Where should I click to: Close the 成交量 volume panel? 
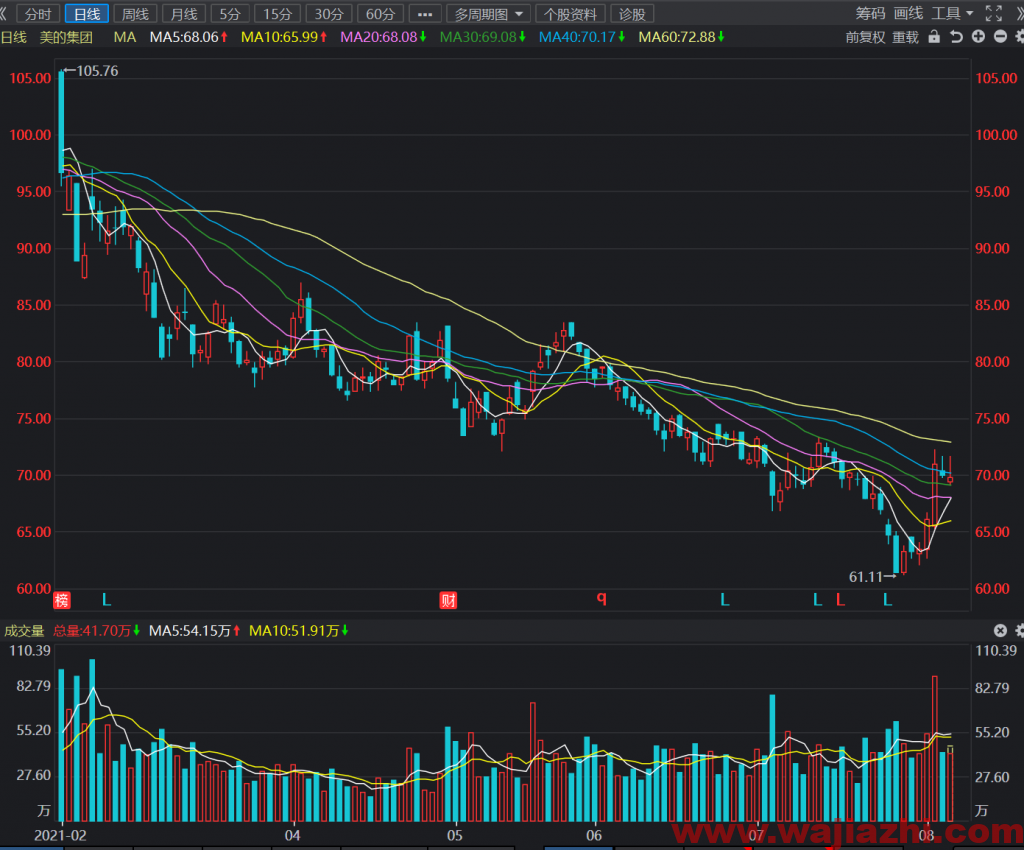click(x=1000, y=630)
